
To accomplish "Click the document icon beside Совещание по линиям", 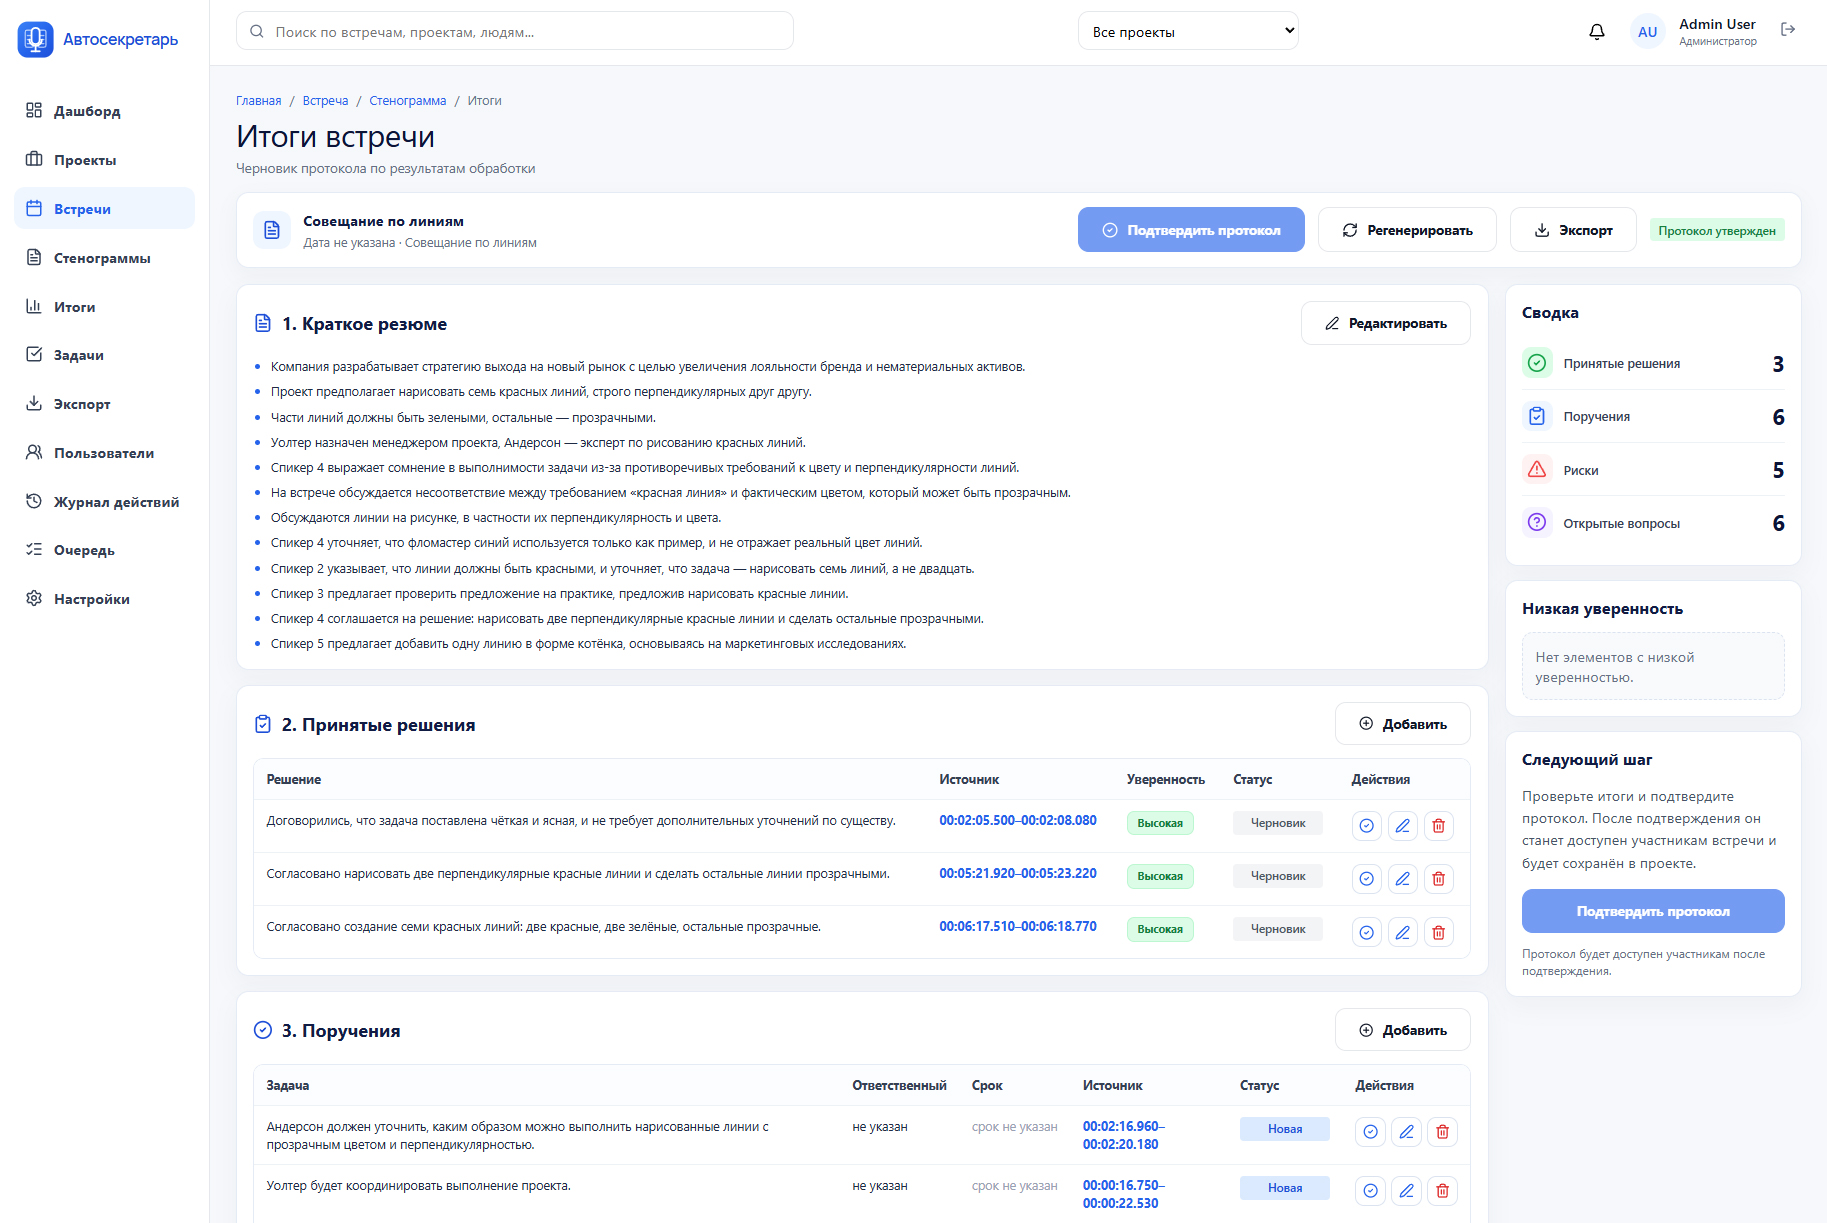I will pyautogui.click(x=272, y=231).
